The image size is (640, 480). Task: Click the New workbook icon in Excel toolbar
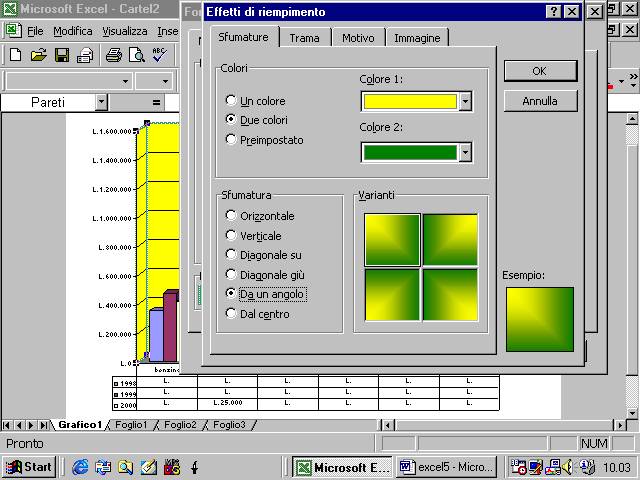pos(16,55)
